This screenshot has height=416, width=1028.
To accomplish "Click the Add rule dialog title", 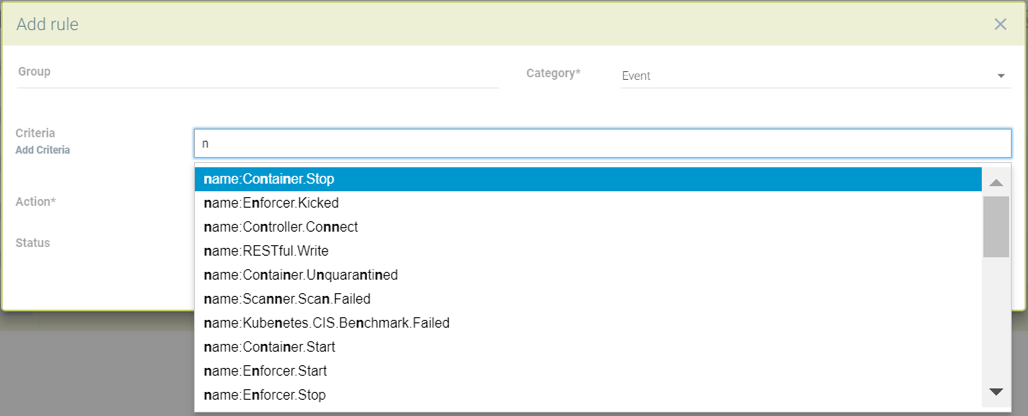I will (47, 24).
